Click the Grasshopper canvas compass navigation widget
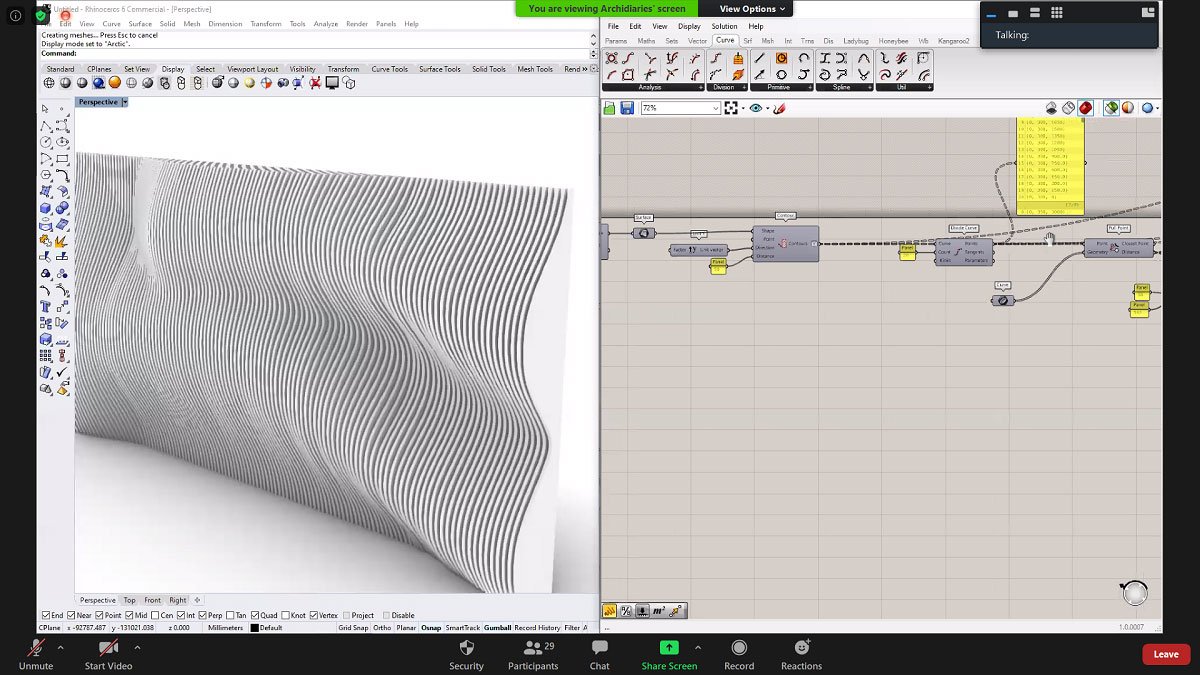 click(1134, 593)
